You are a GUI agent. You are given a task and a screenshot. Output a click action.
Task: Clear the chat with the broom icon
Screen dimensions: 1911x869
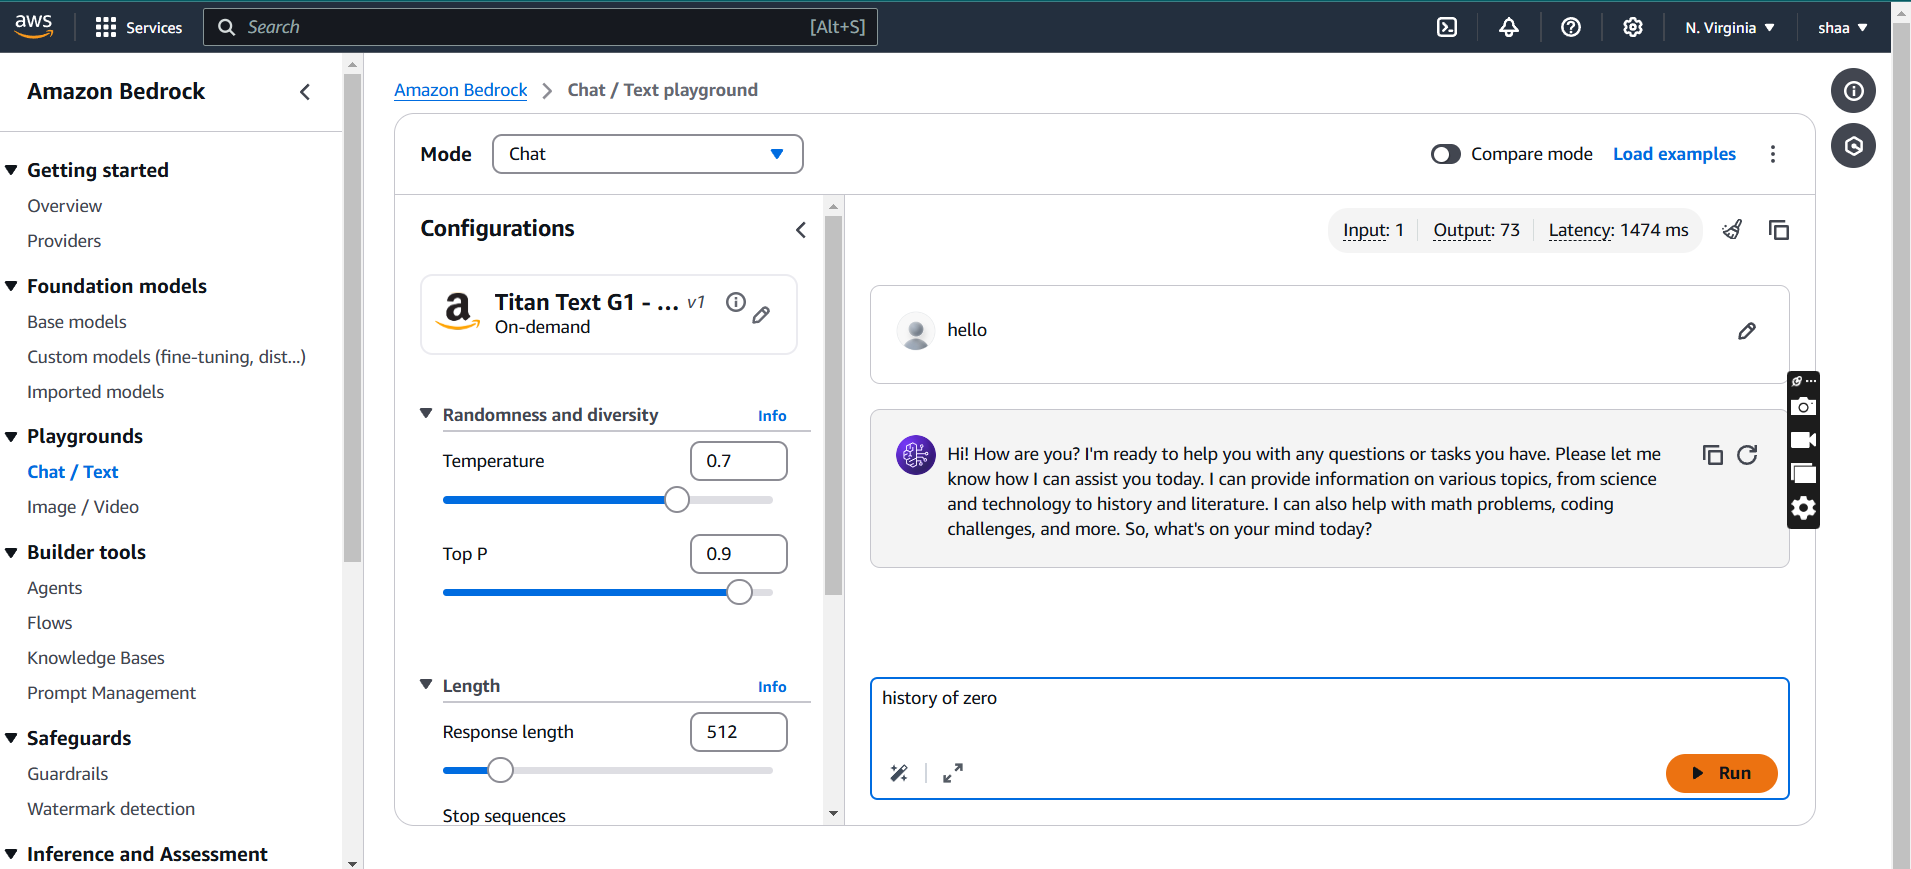(x=1733, y=230)
